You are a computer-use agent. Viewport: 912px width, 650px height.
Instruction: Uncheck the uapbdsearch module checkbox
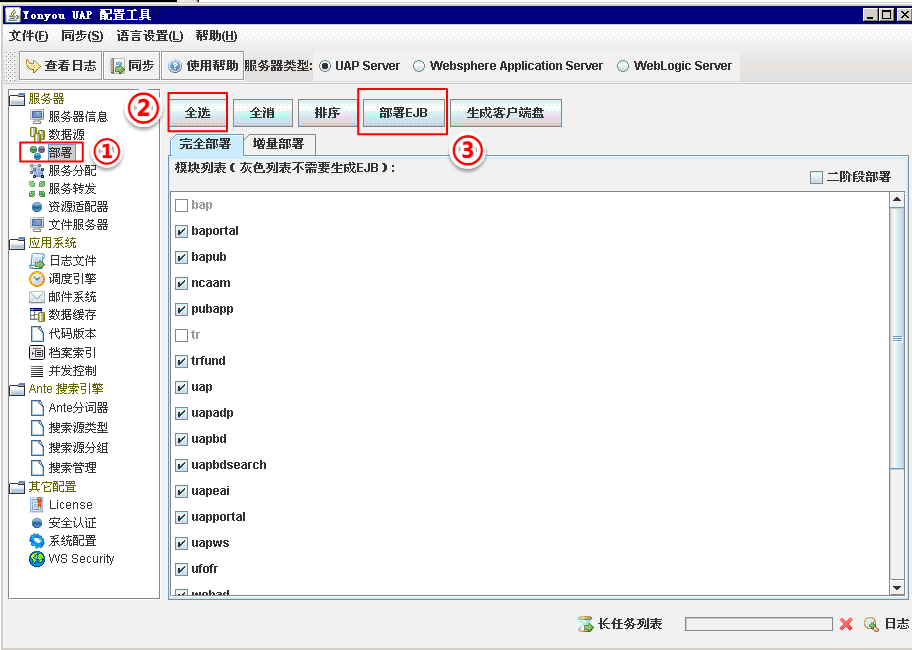(181, 466)
